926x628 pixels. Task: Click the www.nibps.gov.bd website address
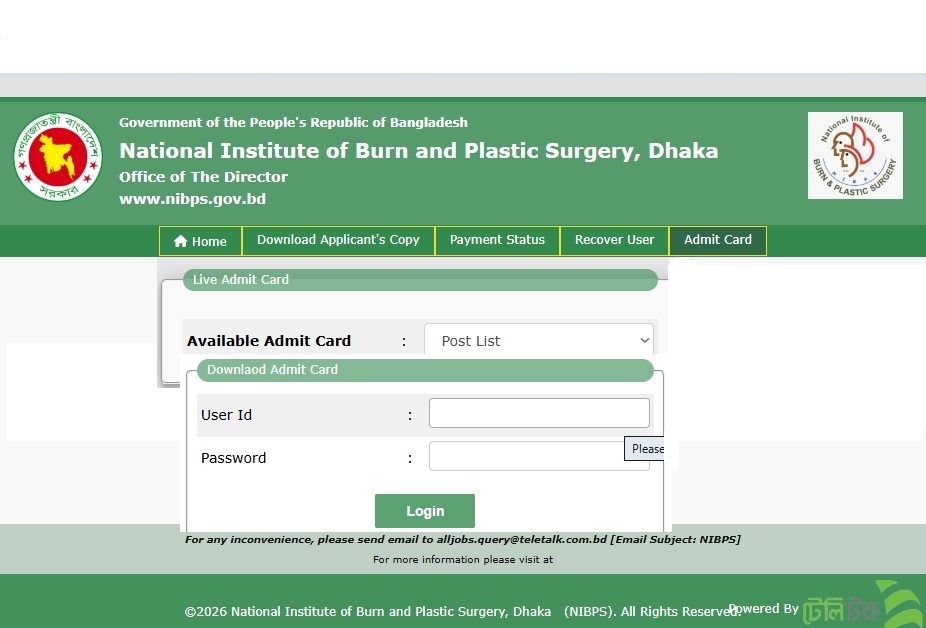[192, 199]
